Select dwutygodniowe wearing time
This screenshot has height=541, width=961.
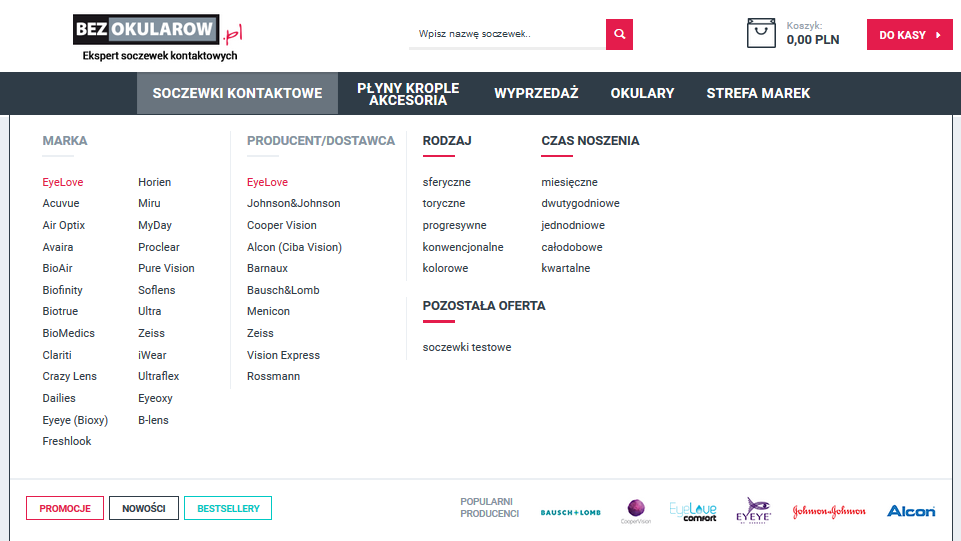click(580, 203)
